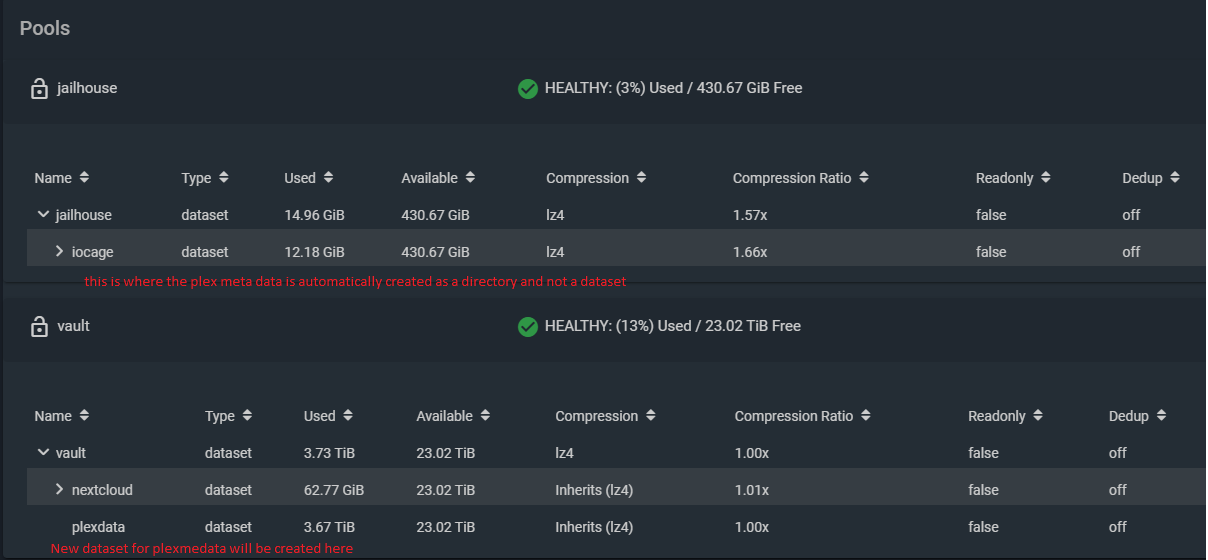Select the plexdata dataset row
This screenshot has height=560, width=1208.
coord(98,527)
